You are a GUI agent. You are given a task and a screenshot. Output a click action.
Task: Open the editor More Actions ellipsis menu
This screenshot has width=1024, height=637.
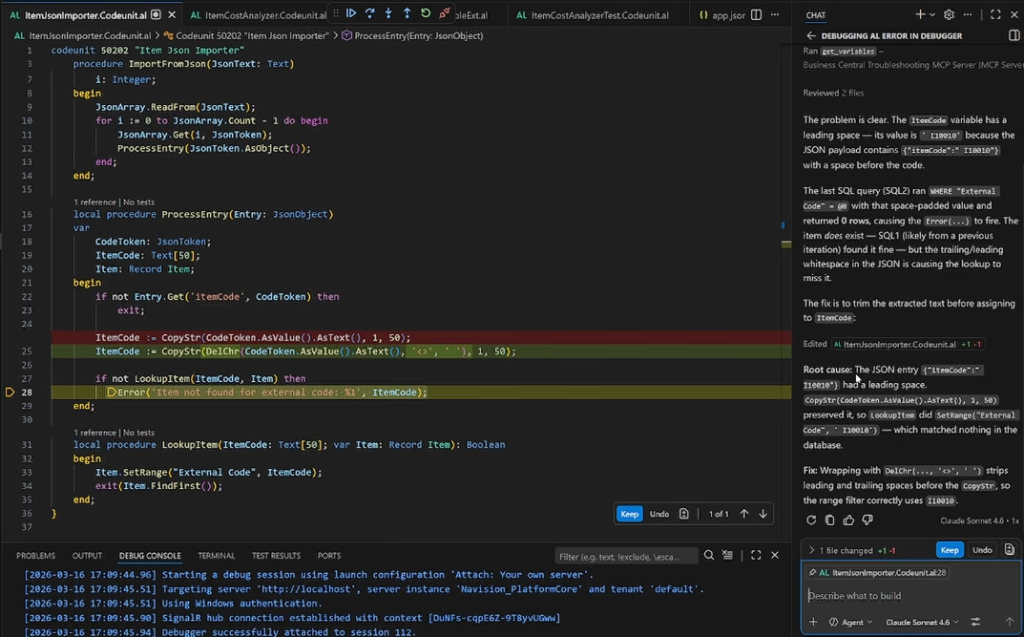pyautogui.click(x=775, y=14)
